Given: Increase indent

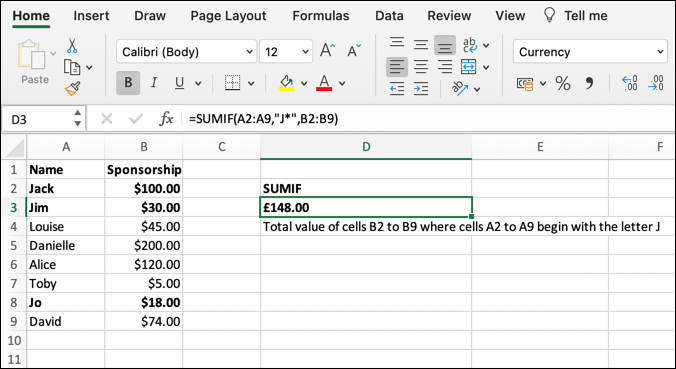Looking at the screenshot, I should click(421, 89).
